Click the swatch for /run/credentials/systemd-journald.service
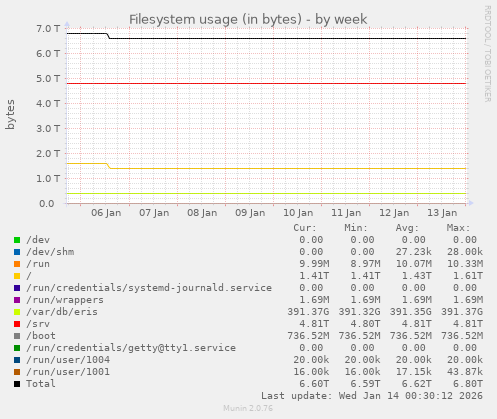Viewport: 497px width, 419px height. 17,288
